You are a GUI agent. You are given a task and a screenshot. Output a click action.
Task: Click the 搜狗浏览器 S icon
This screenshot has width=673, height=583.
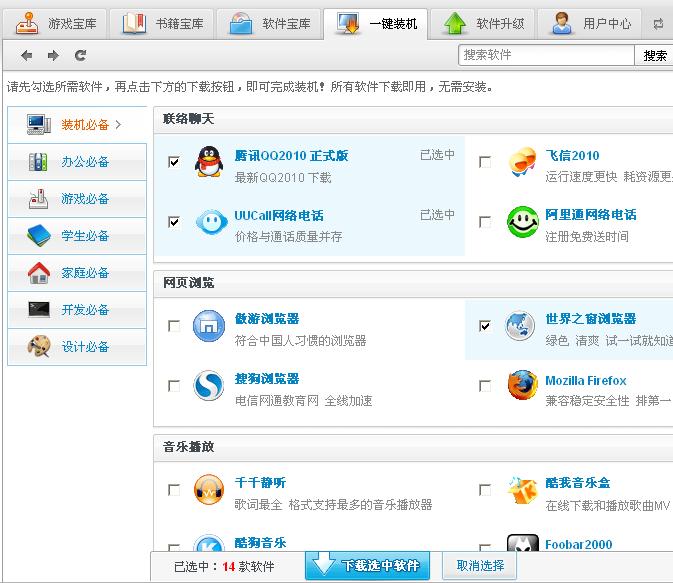[208, 386]
